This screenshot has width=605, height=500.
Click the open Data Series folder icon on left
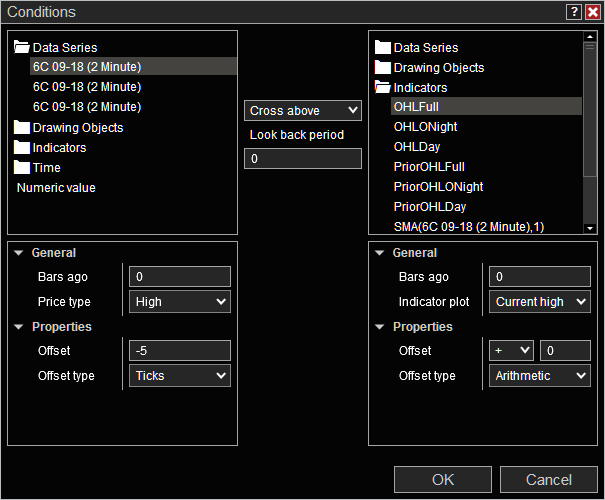click(22, 47)
